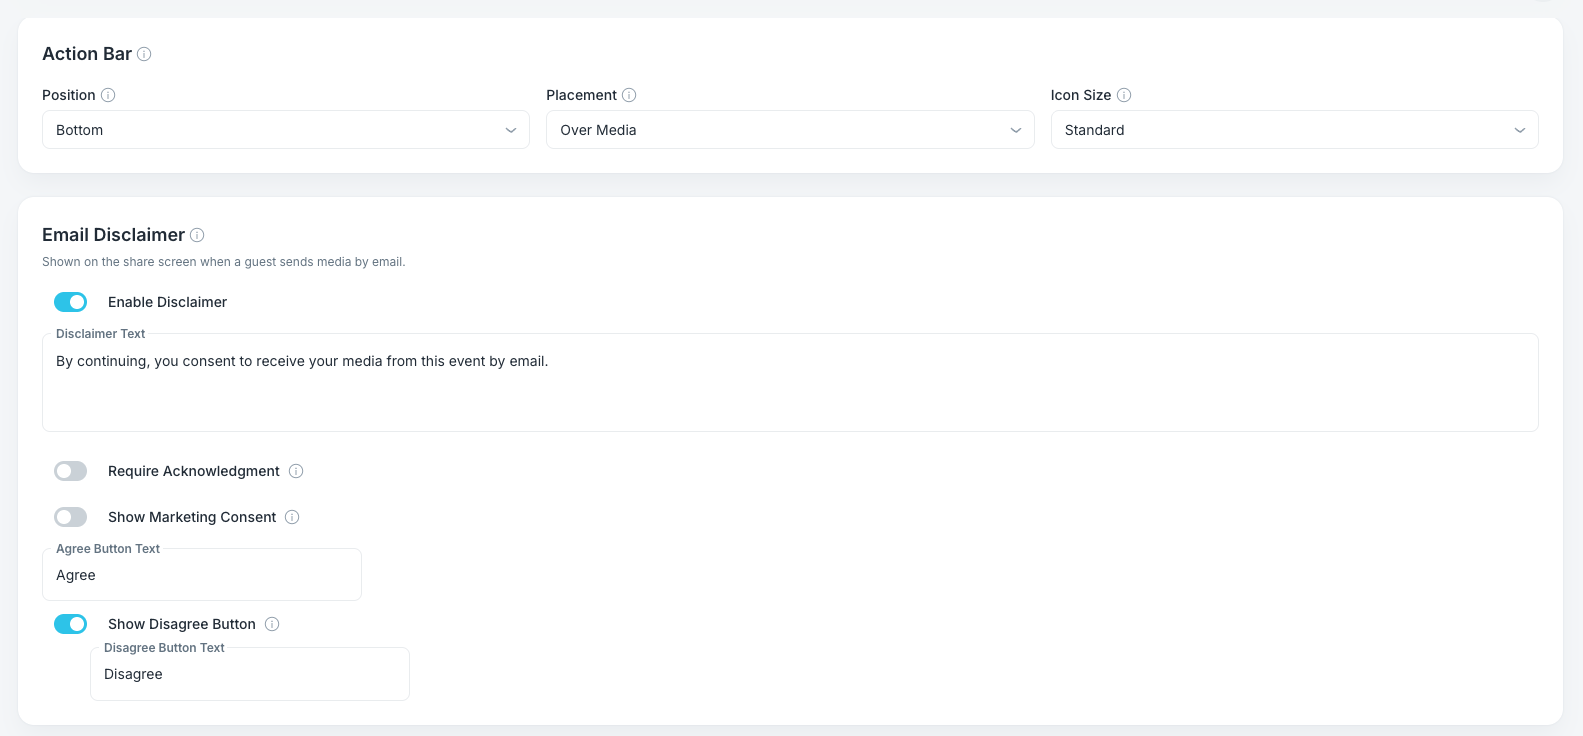The height and width of the screenshot is (736, 1583).
Task: Click the Require Acknowledgment label
Action: point(194,471)
